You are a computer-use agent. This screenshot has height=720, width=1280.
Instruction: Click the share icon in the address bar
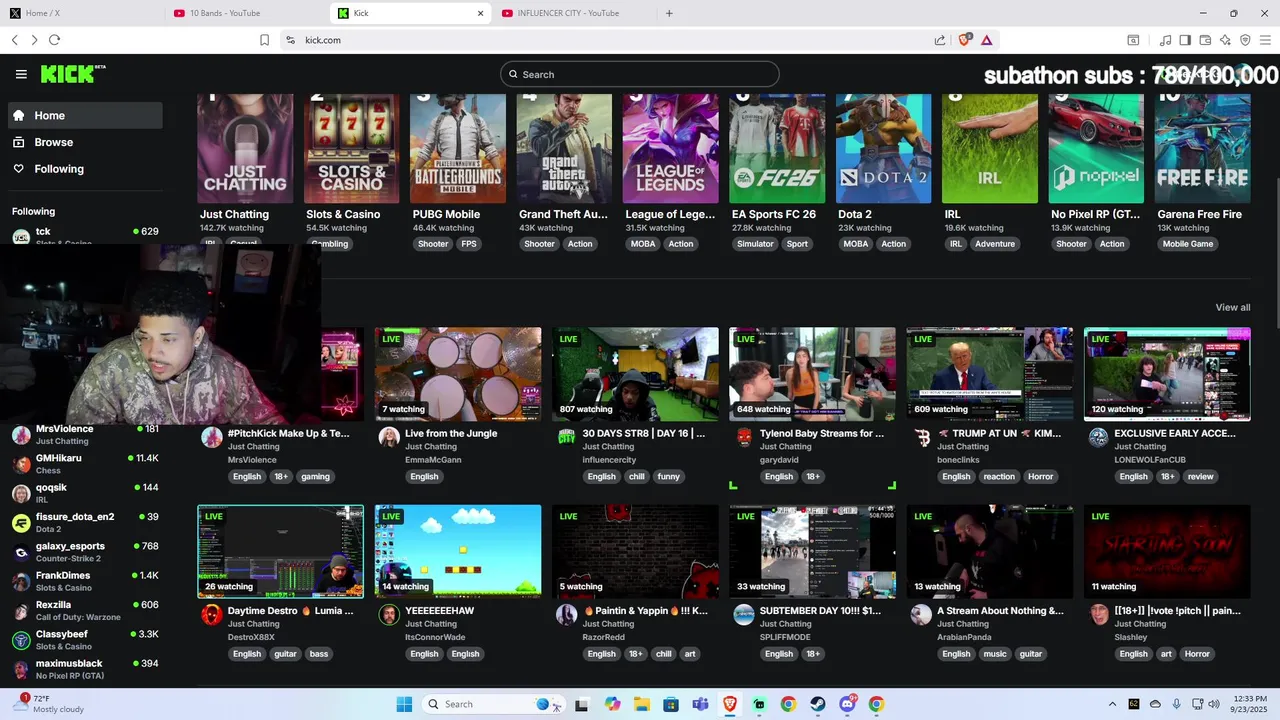940,40
